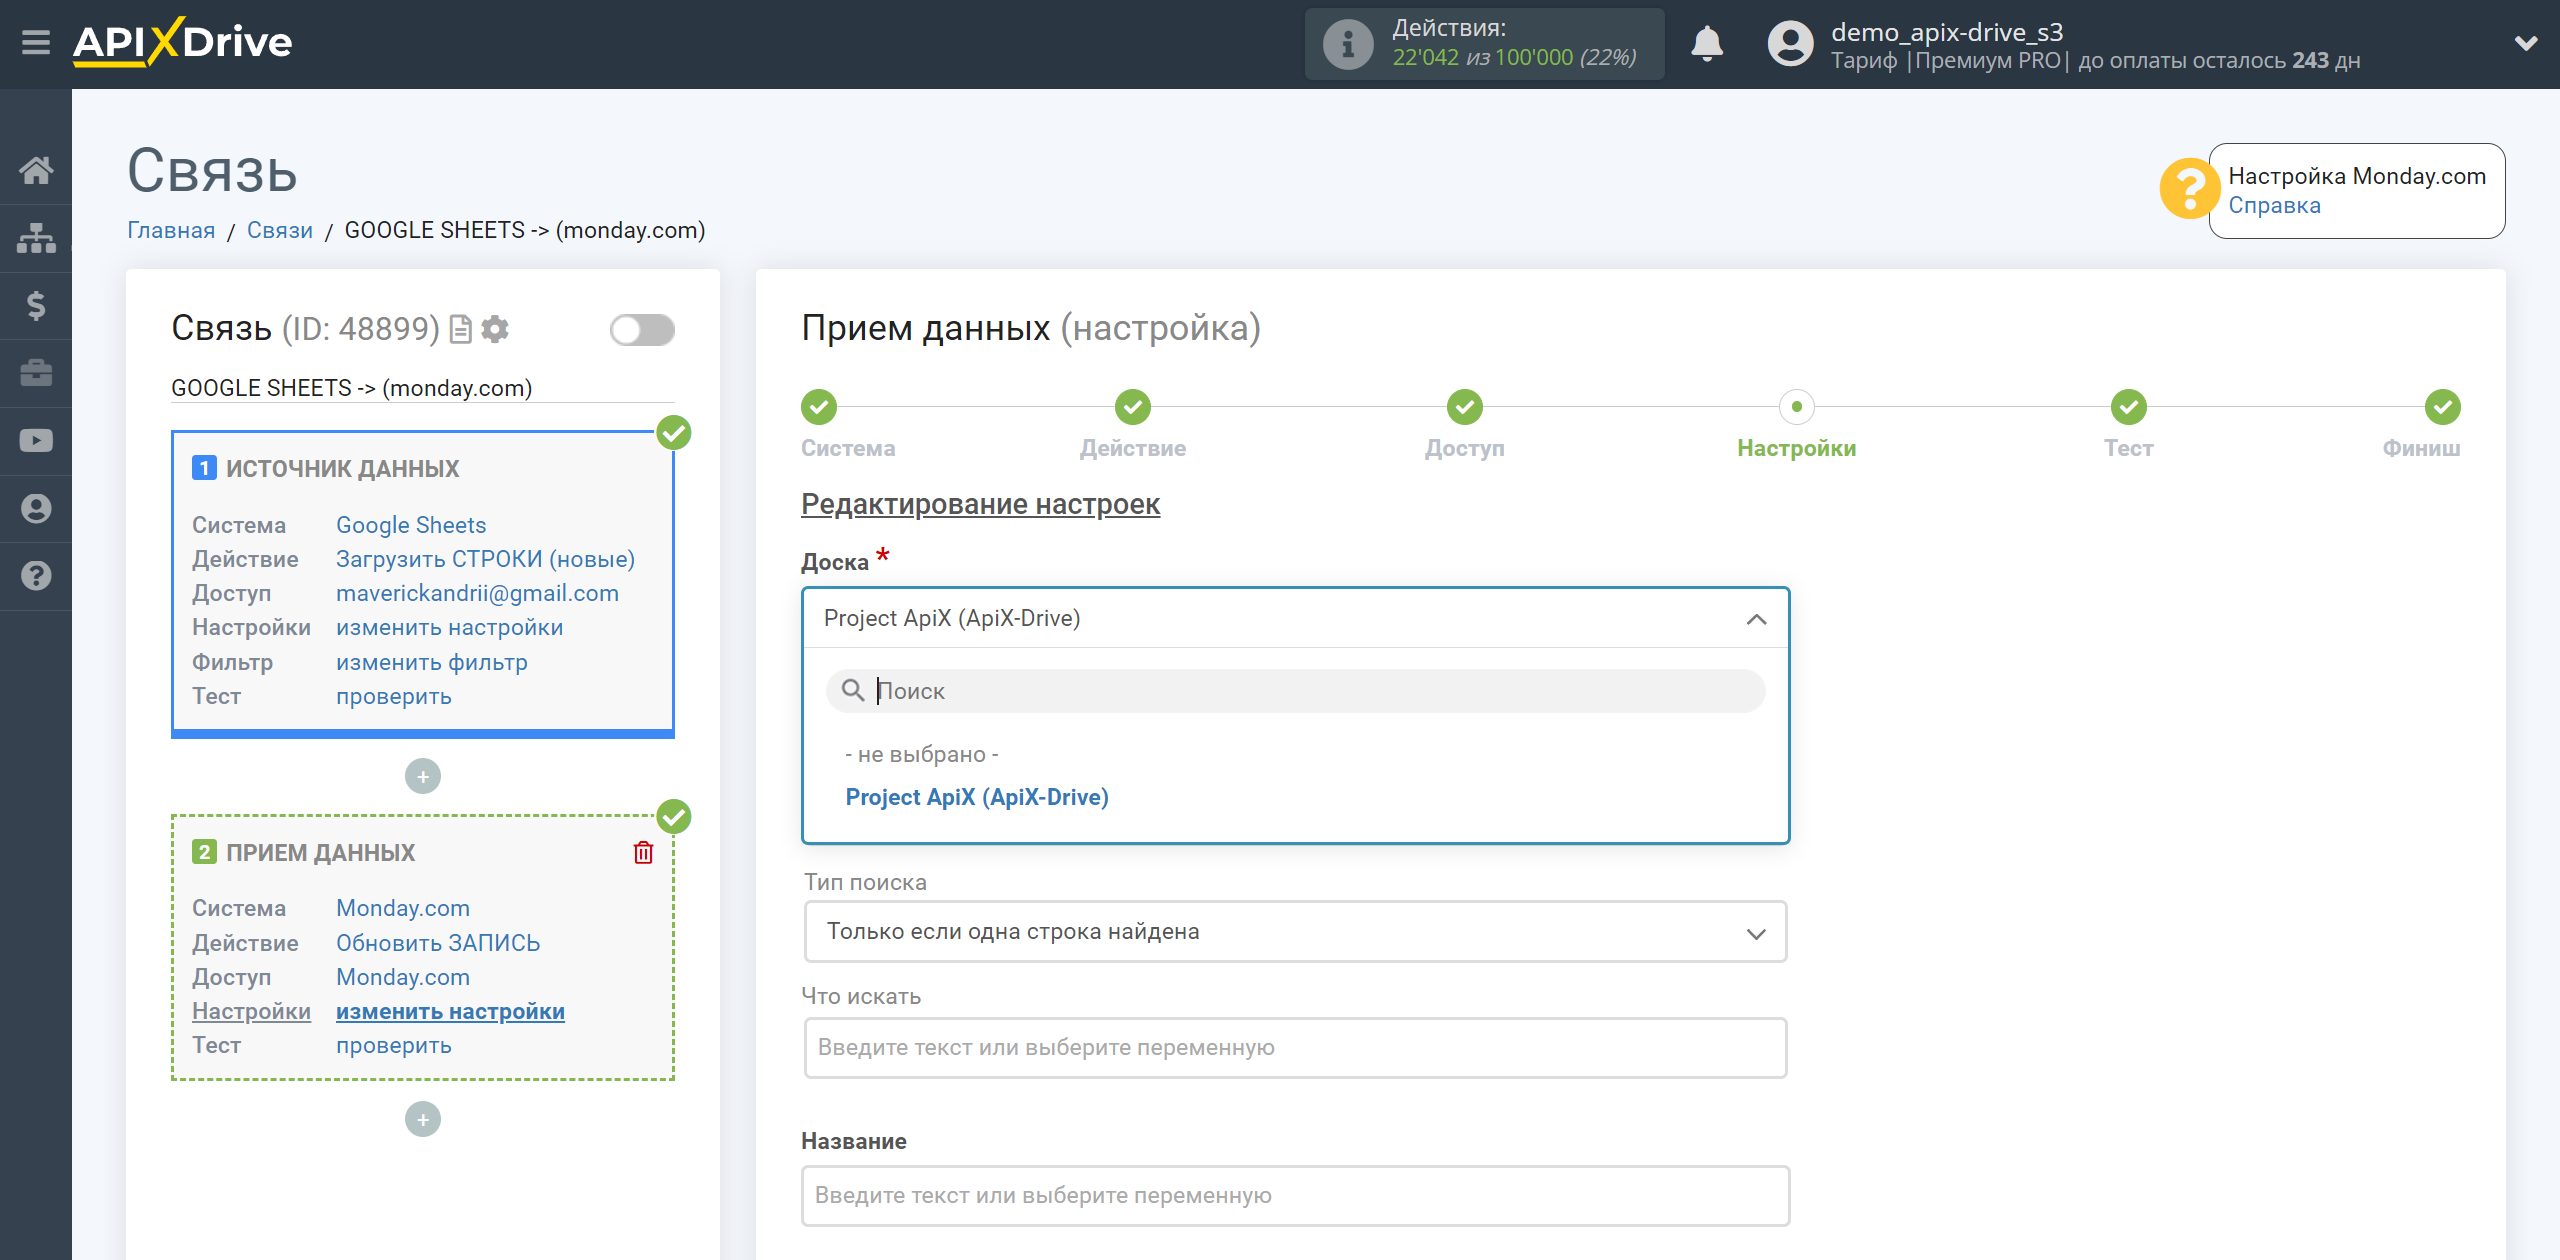Click изменить фильтр link
This screenshot has height=1260, width=2560.
click(431, 662)
